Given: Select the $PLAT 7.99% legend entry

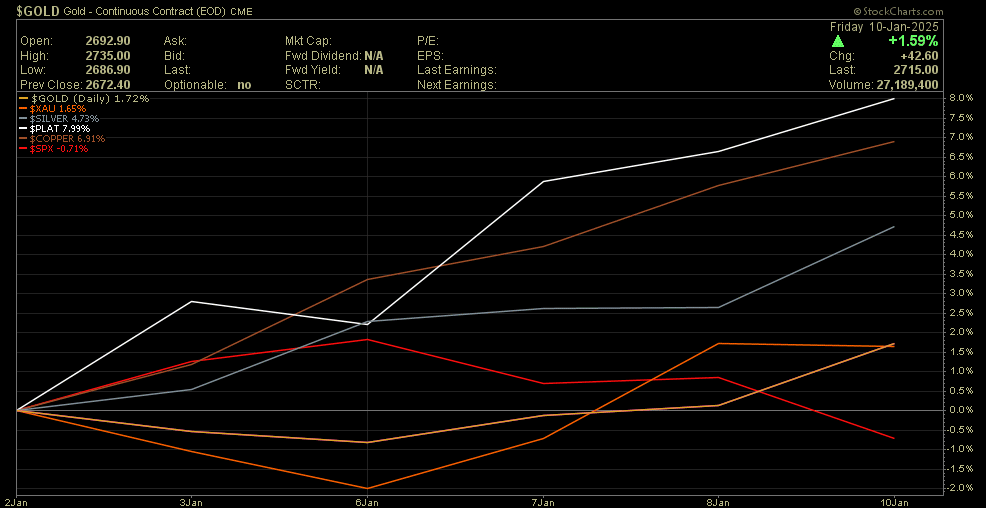Looking at the screenshot, I should [55, 129].
